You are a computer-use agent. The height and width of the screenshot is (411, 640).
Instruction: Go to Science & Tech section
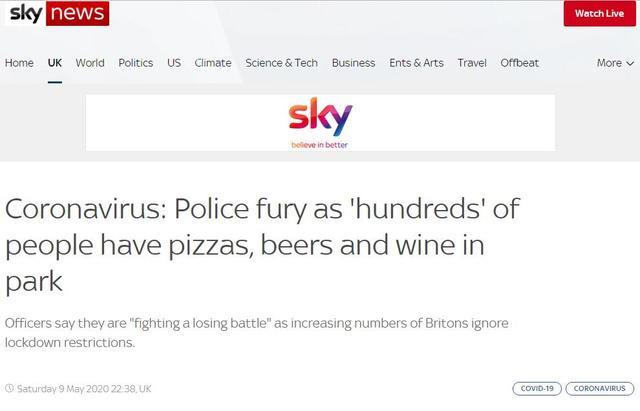click(x=282, y=63)
